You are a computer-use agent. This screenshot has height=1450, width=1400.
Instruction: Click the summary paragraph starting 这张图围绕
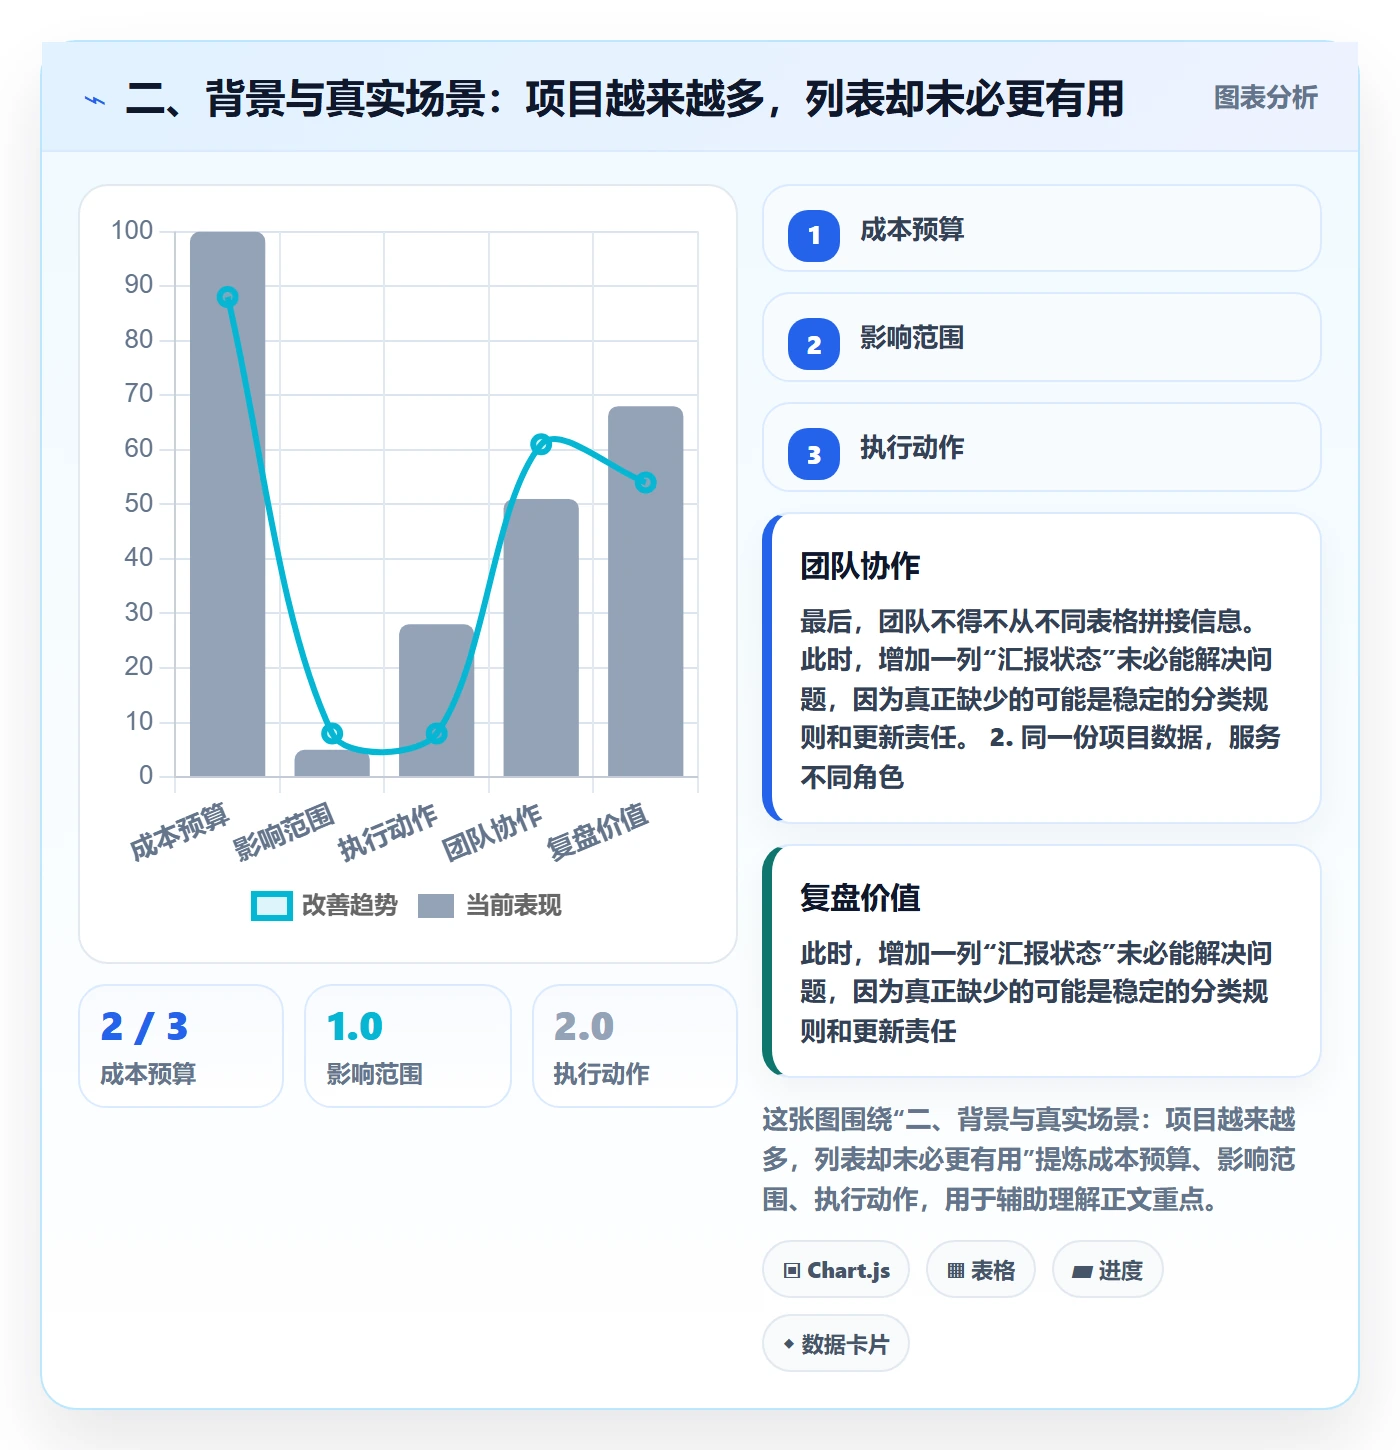1030,1159
